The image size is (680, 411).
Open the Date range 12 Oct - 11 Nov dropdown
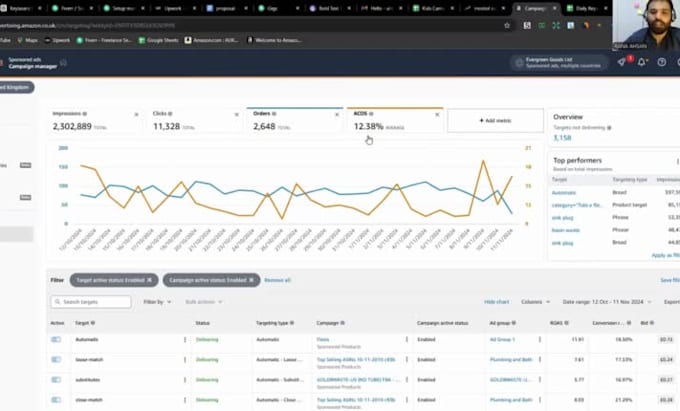click(x=607, y=302)
